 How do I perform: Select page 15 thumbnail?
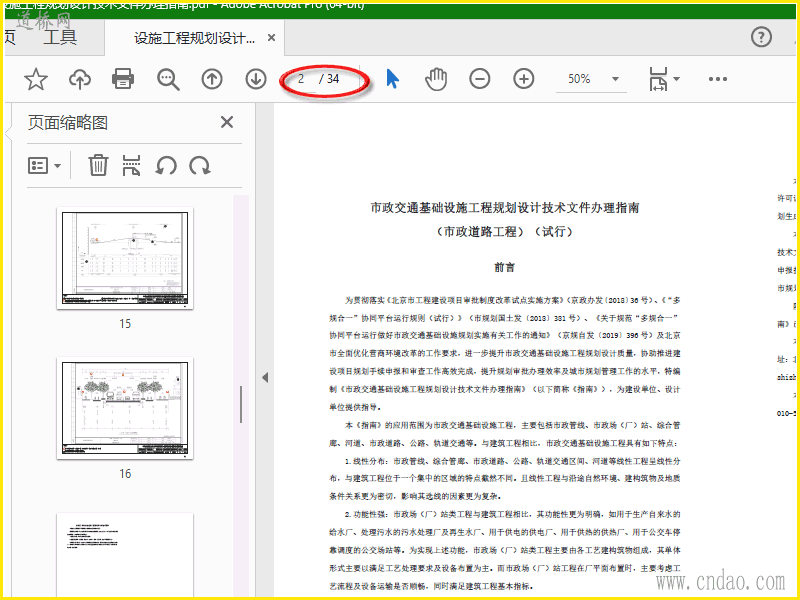(x=125, y=258)
